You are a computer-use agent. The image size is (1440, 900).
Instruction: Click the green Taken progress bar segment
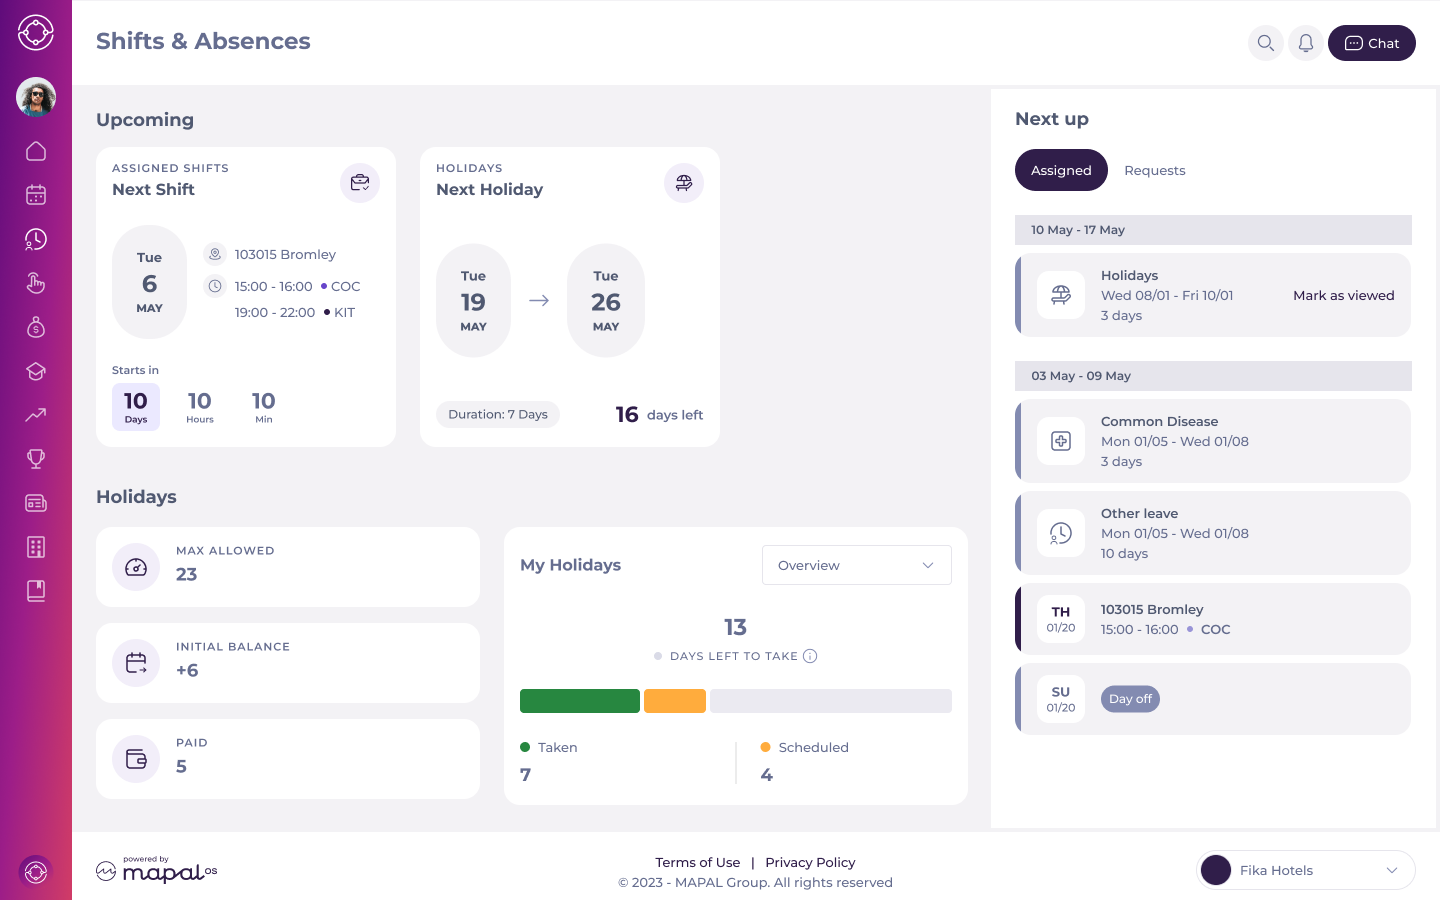[580, 701]
